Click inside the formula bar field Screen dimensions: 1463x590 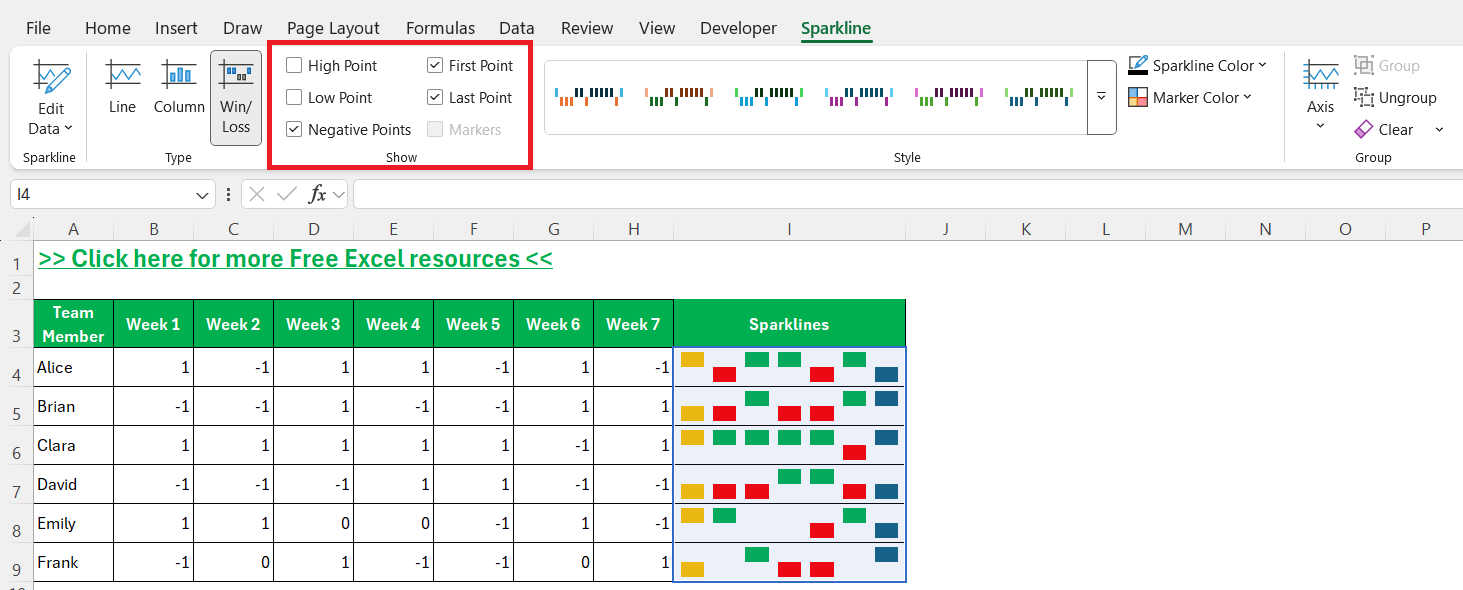tap(905, 194)
